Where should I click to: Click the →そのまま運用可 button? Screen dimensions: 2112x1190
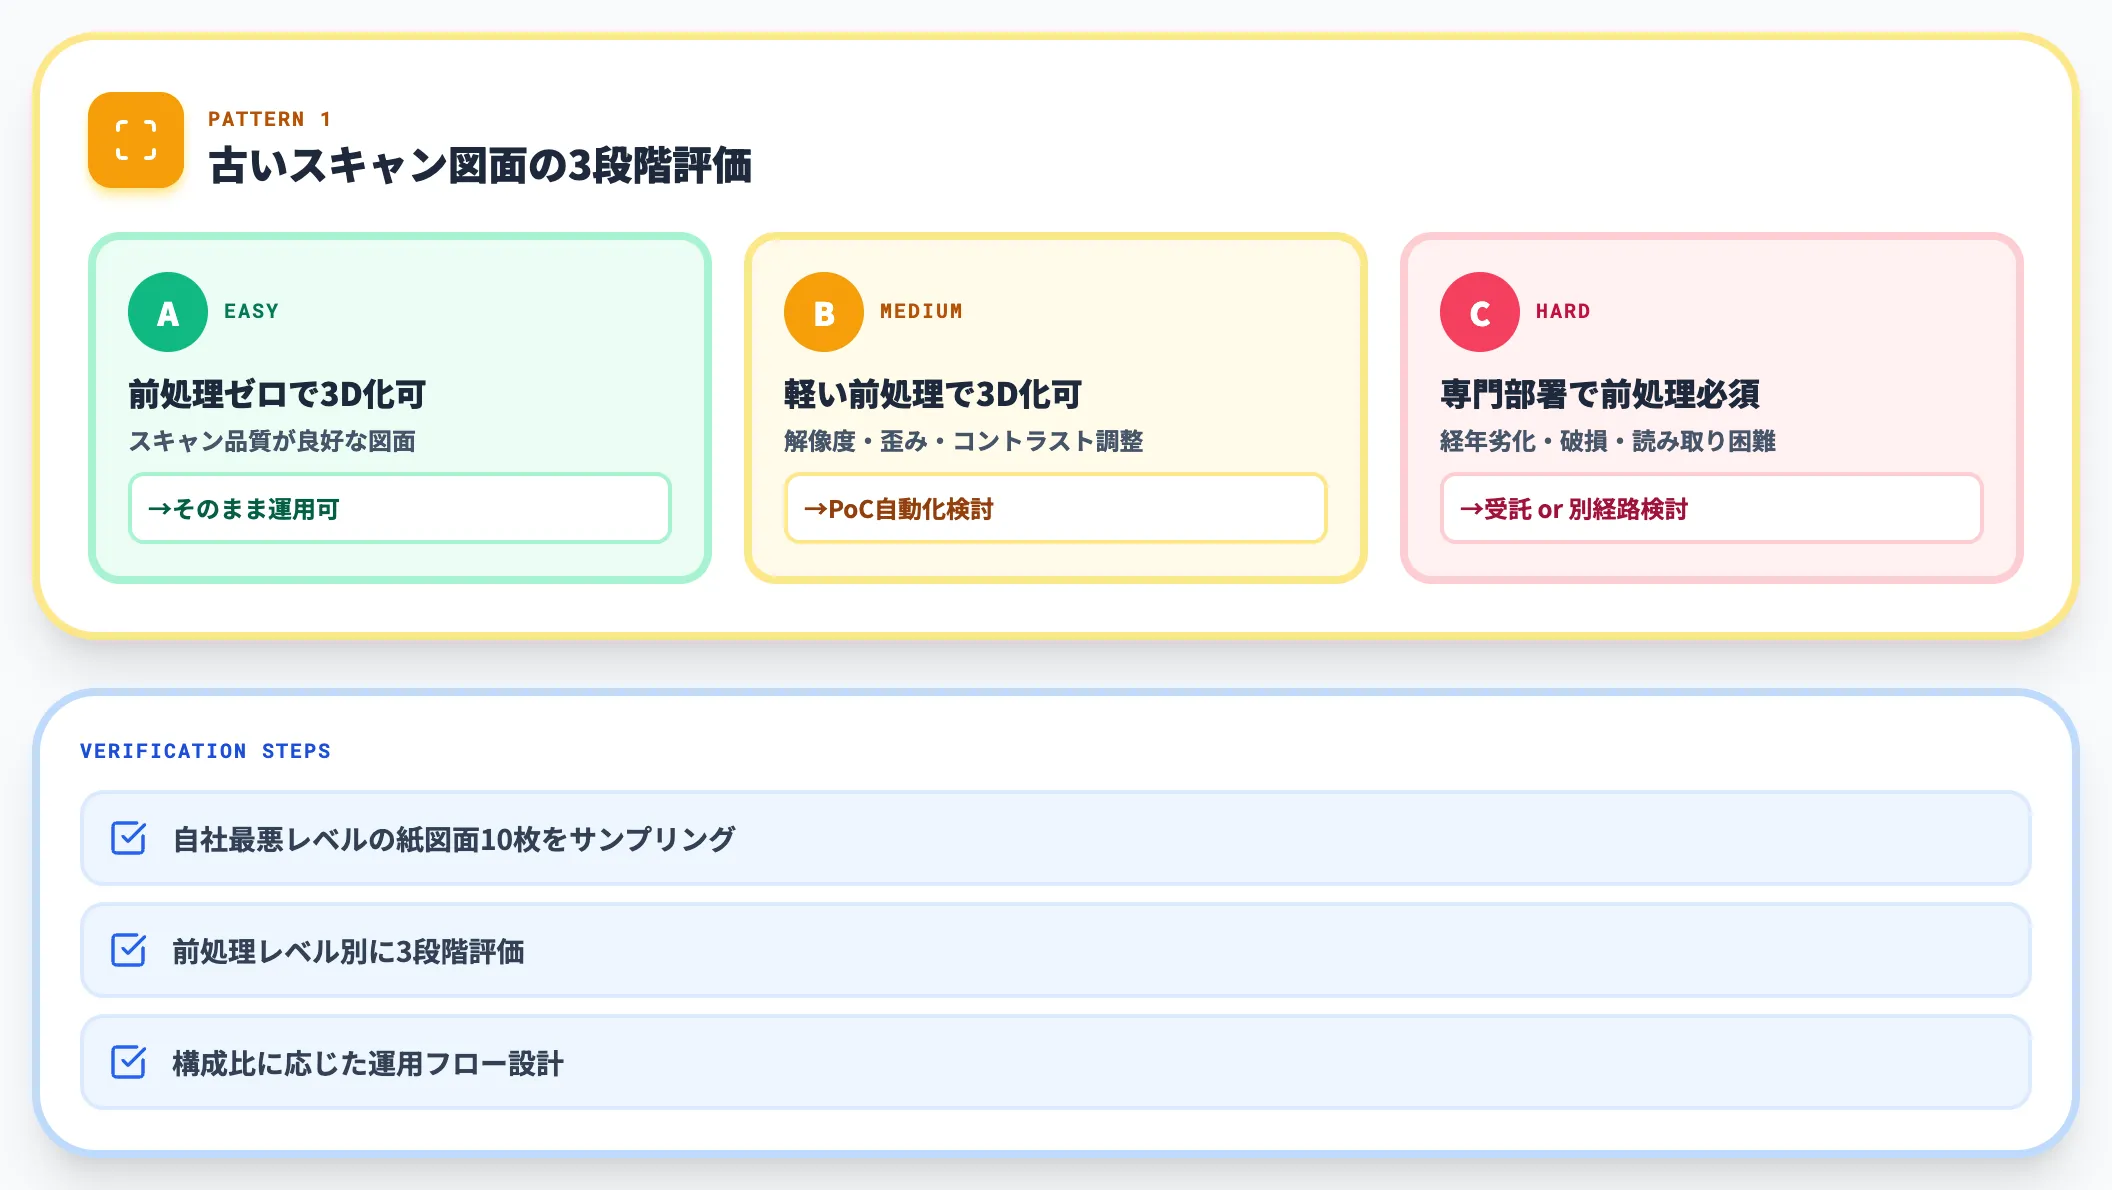tap(400, 508)
